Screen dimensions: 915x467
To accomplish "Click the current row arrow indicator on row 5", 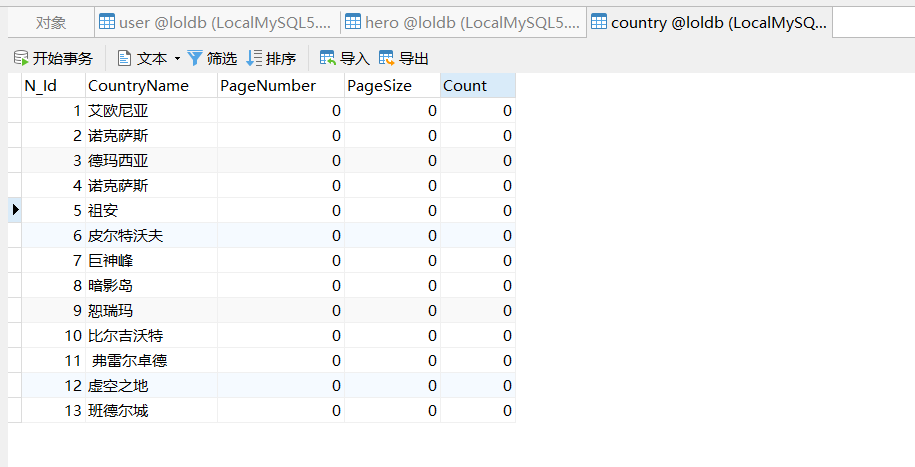I will coord(15,210).
